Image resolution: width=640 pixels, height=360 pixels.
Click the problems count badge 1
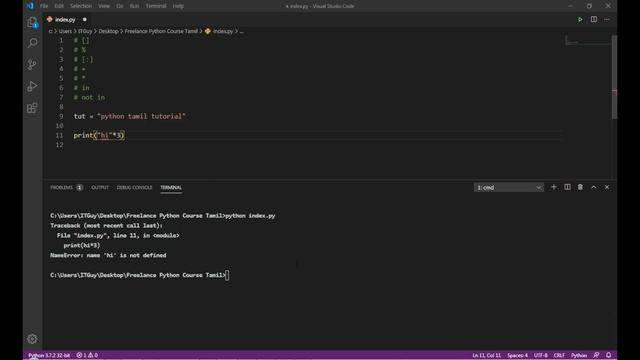point(80,187)
